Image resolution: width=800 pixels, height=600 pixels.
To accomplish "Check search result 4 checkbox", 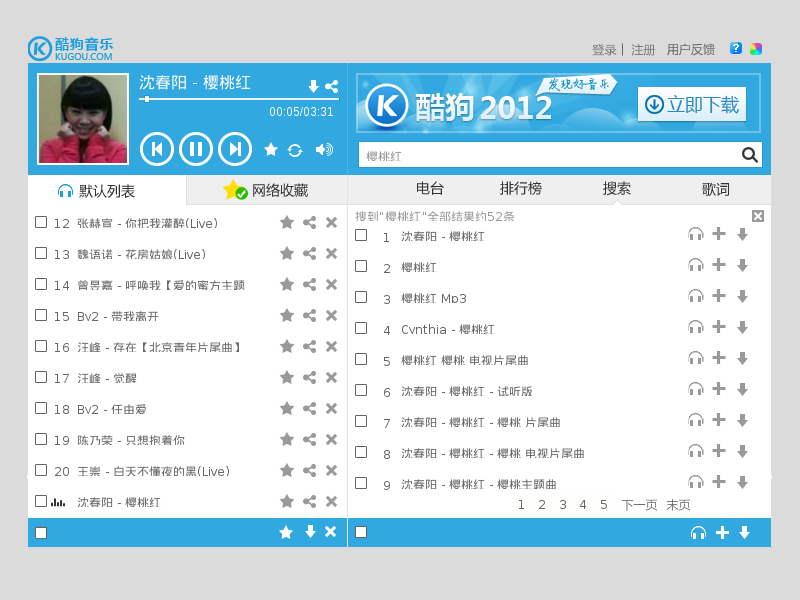I will click(361, 328).
